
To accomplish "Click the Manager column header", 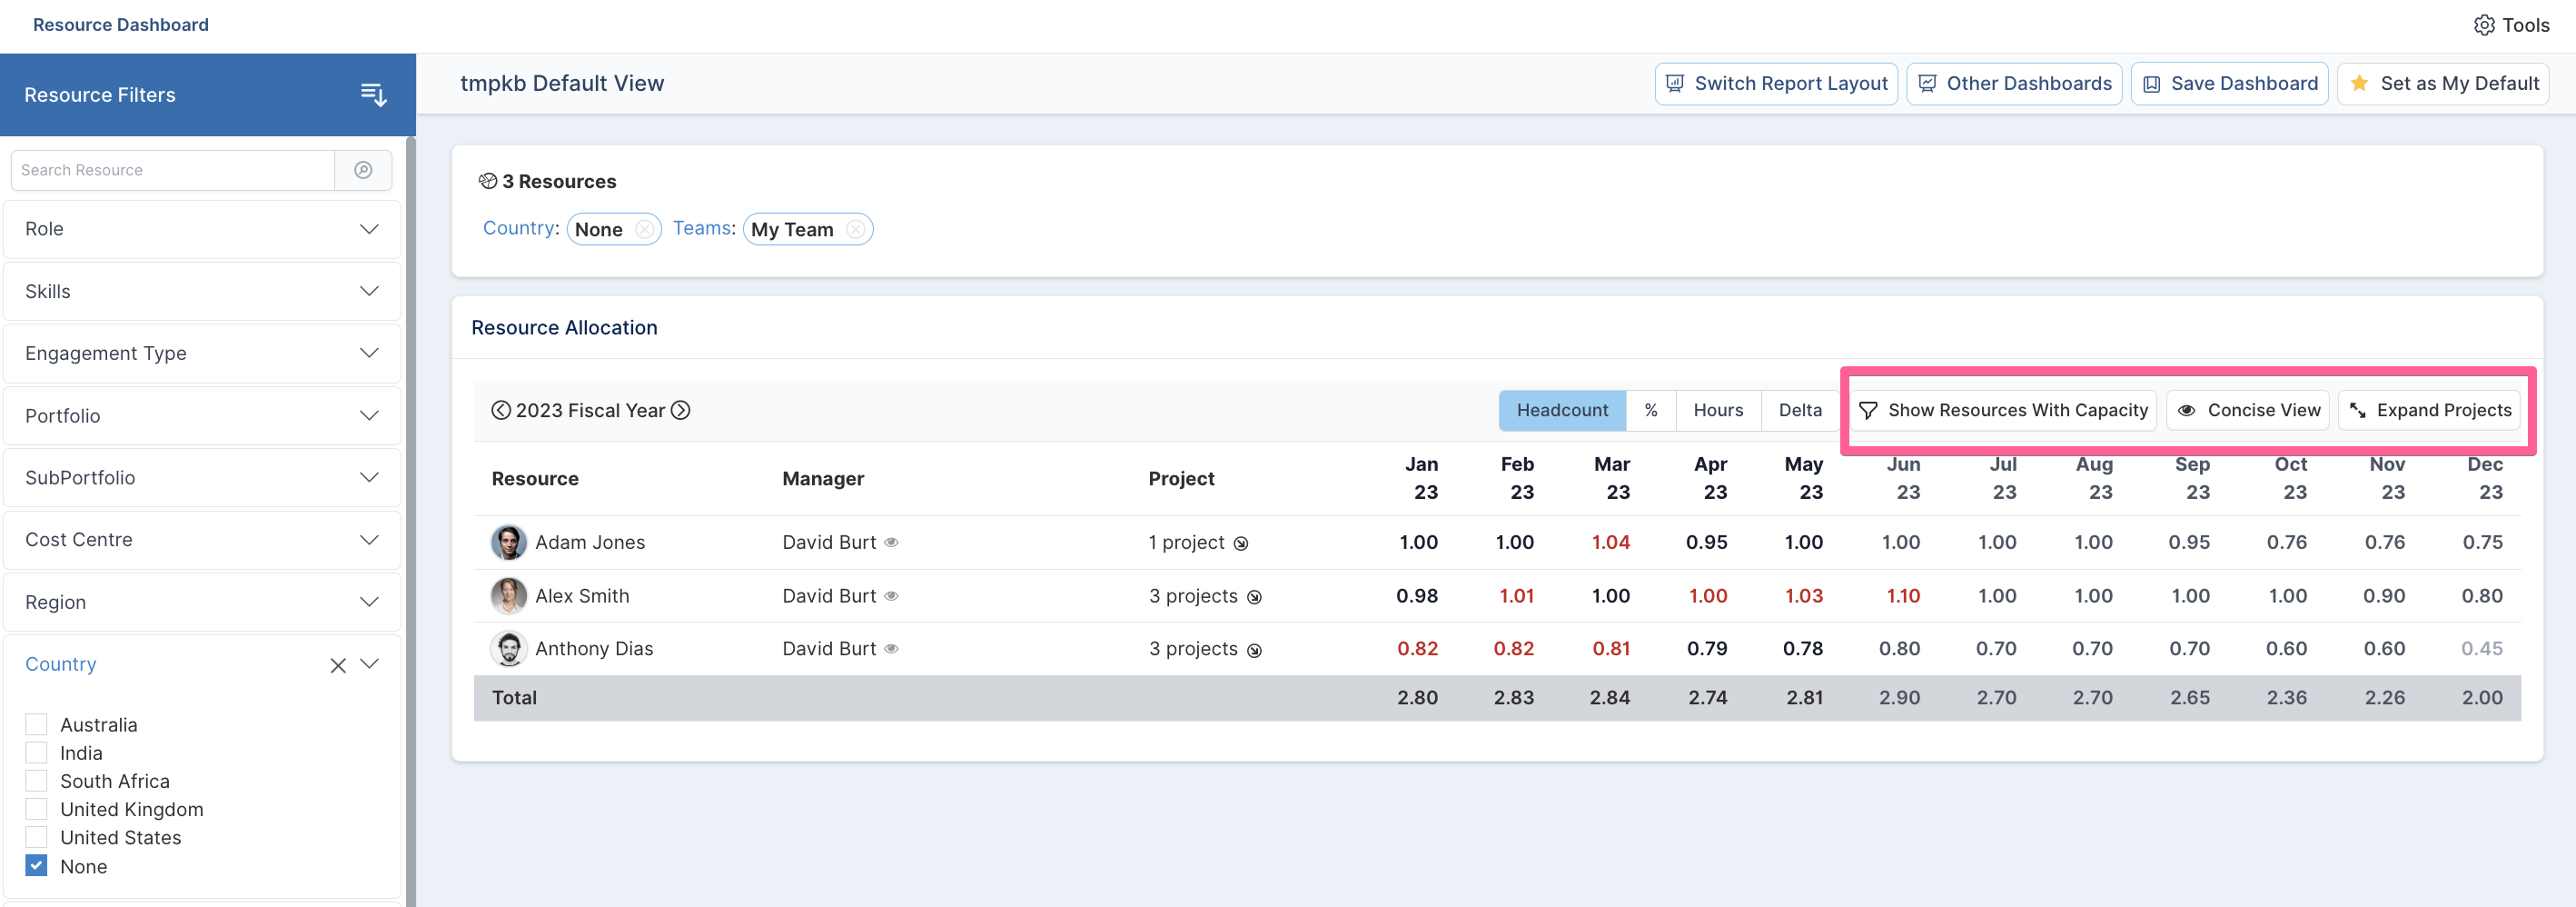I will click(x=822, y=479).
